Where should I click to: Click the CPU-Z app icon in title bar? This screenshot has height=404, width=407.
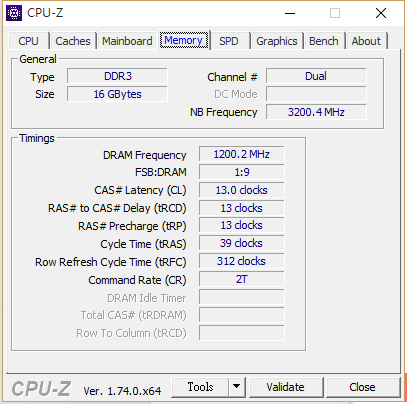(x=14, y=13)
